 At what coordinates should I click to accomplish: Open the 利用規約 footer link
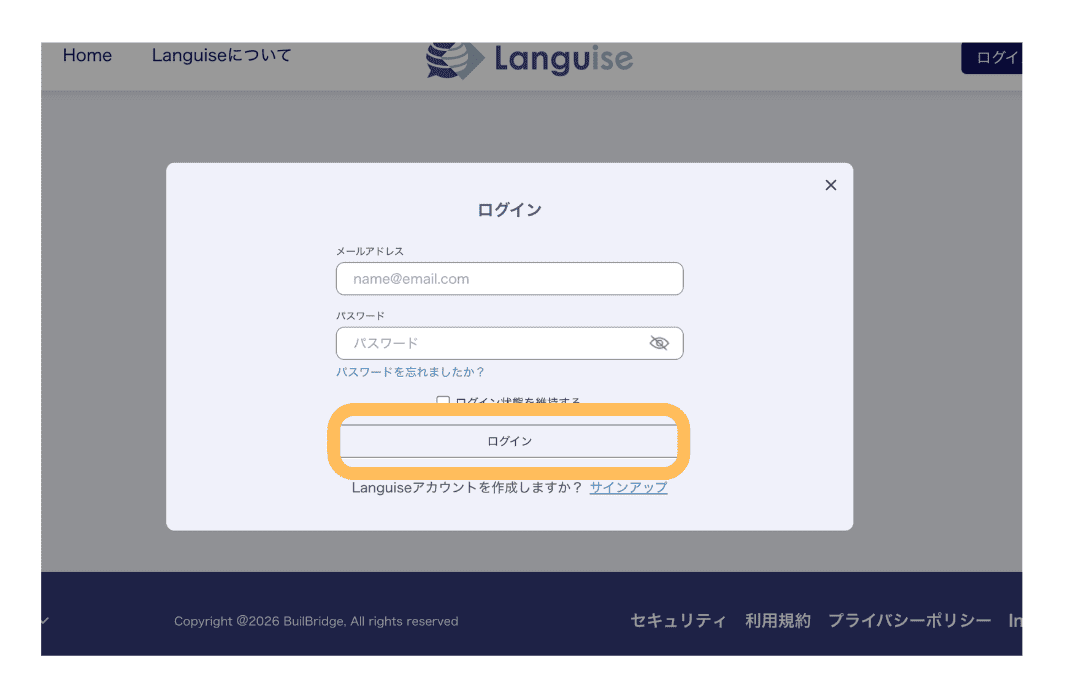777,621
